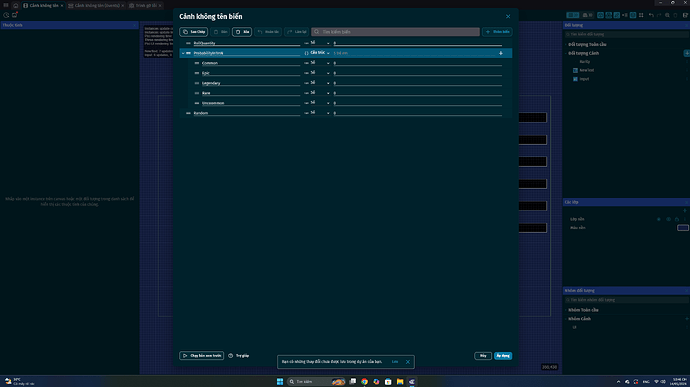Click the drag handle of Rare row
The width and height of the screenshot is (690, 387).
[x=197, y=93]
